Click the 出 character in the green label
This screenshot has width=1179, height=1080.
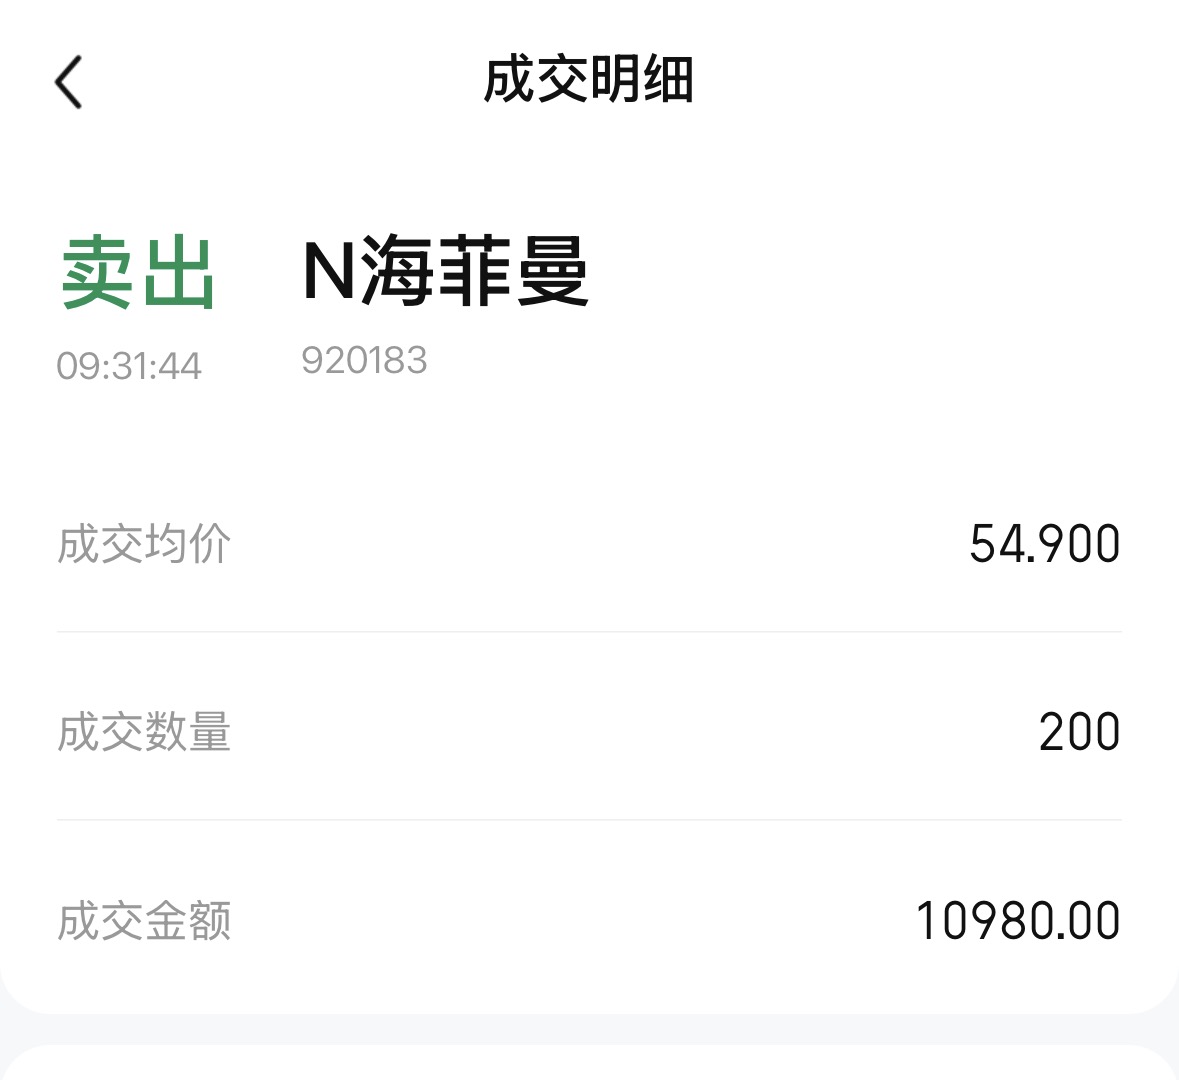(x=179, y=274)
